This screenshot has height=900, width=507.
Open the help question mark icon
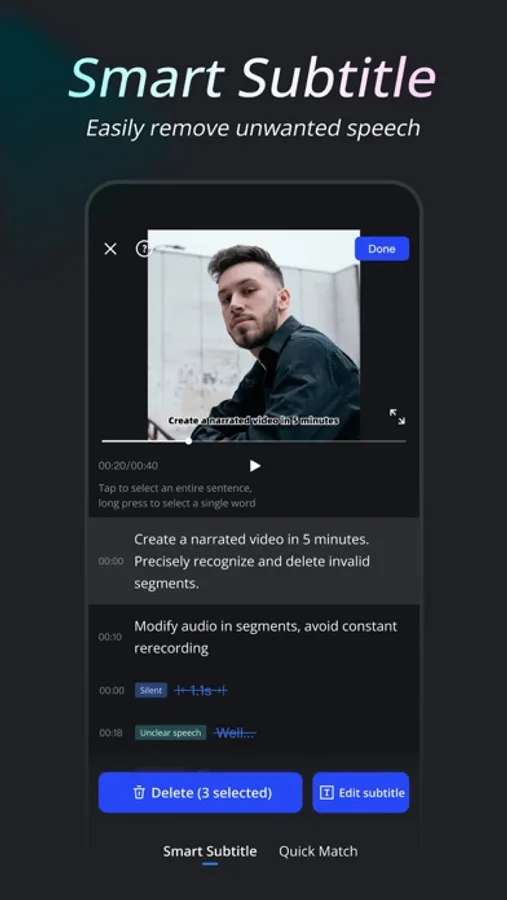pyautogui.click(x=142, y=249)
